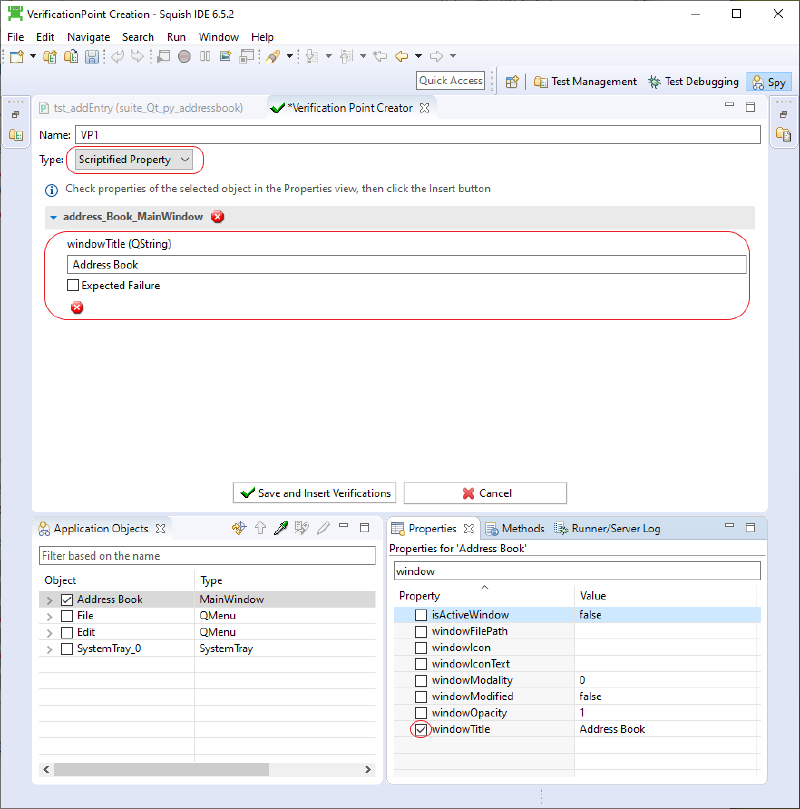Click the Application Objects horizontal scrollbar
The width and height of the screenshot is (800, 809).
(x=161, y=769)
